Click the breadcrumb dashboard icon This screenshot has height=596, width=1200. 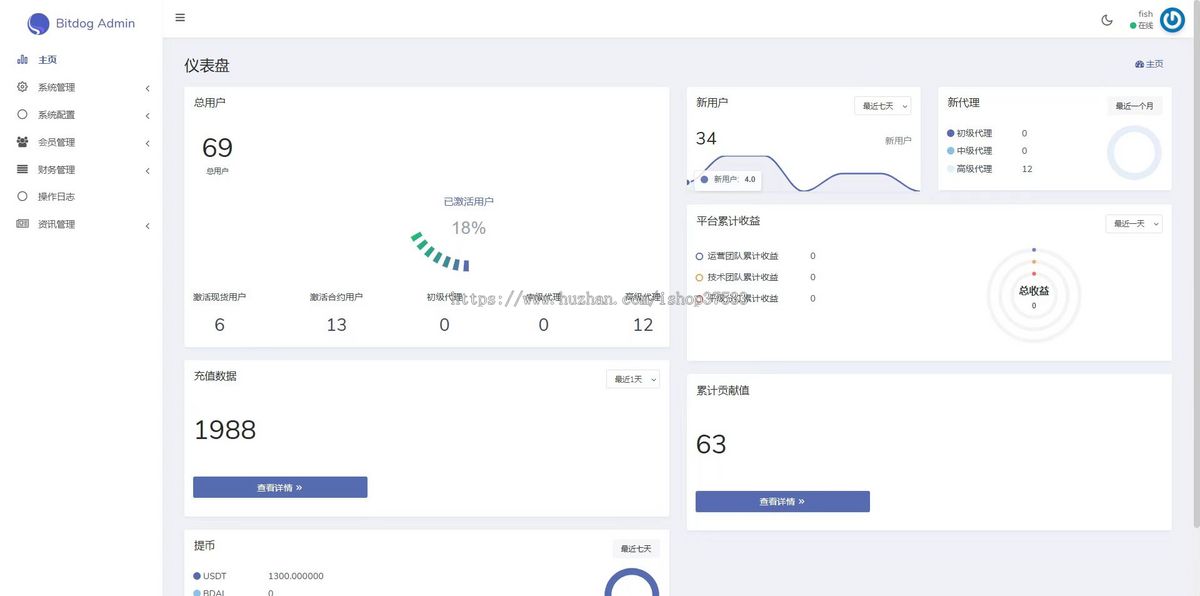(x=1139, y=64)
